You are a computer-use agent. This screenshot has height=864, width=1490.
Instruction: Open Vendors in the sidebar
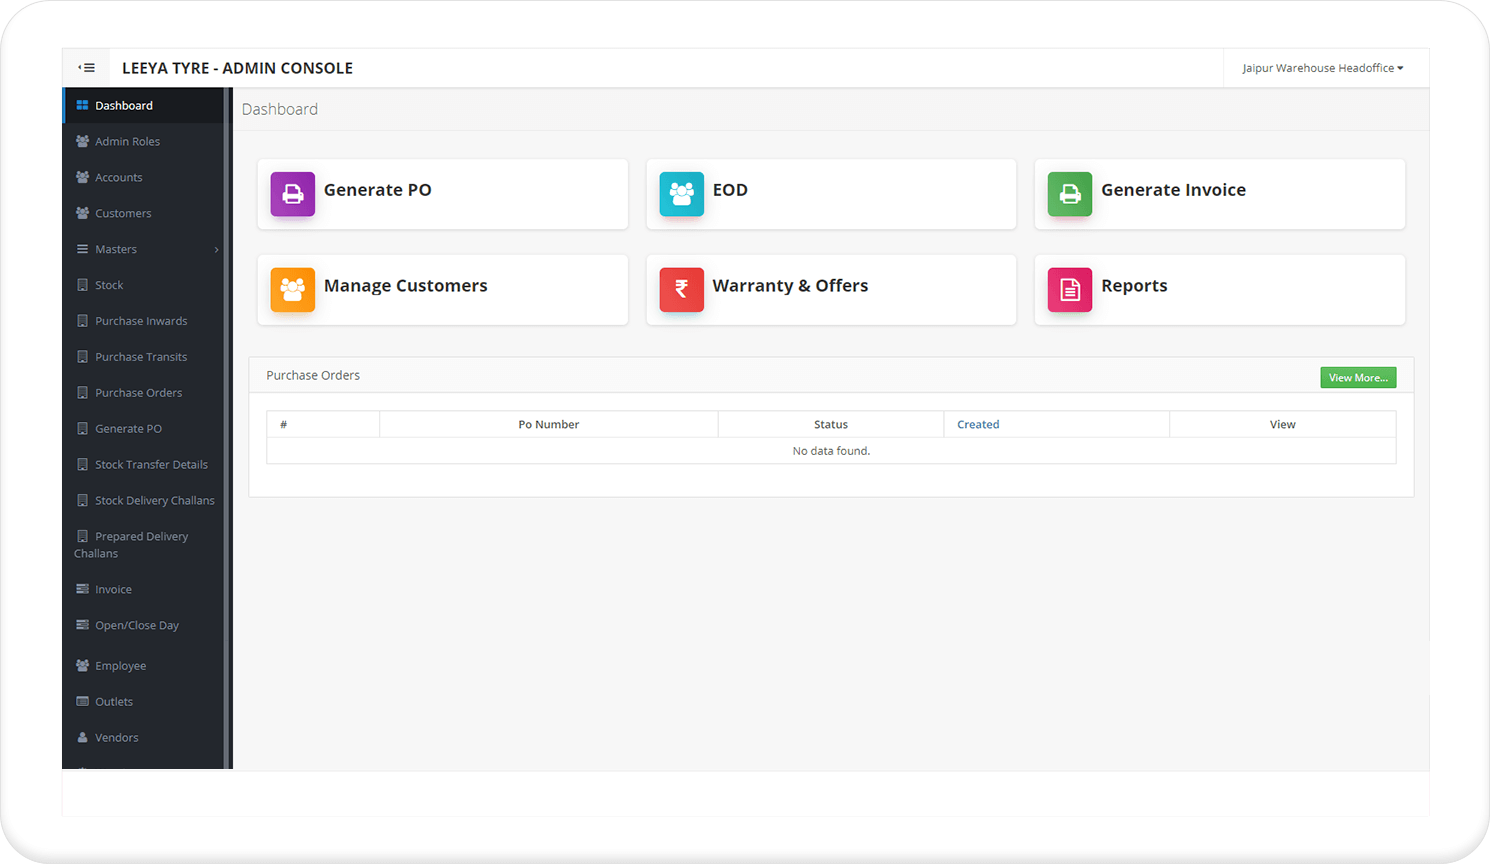pos(144,737)
